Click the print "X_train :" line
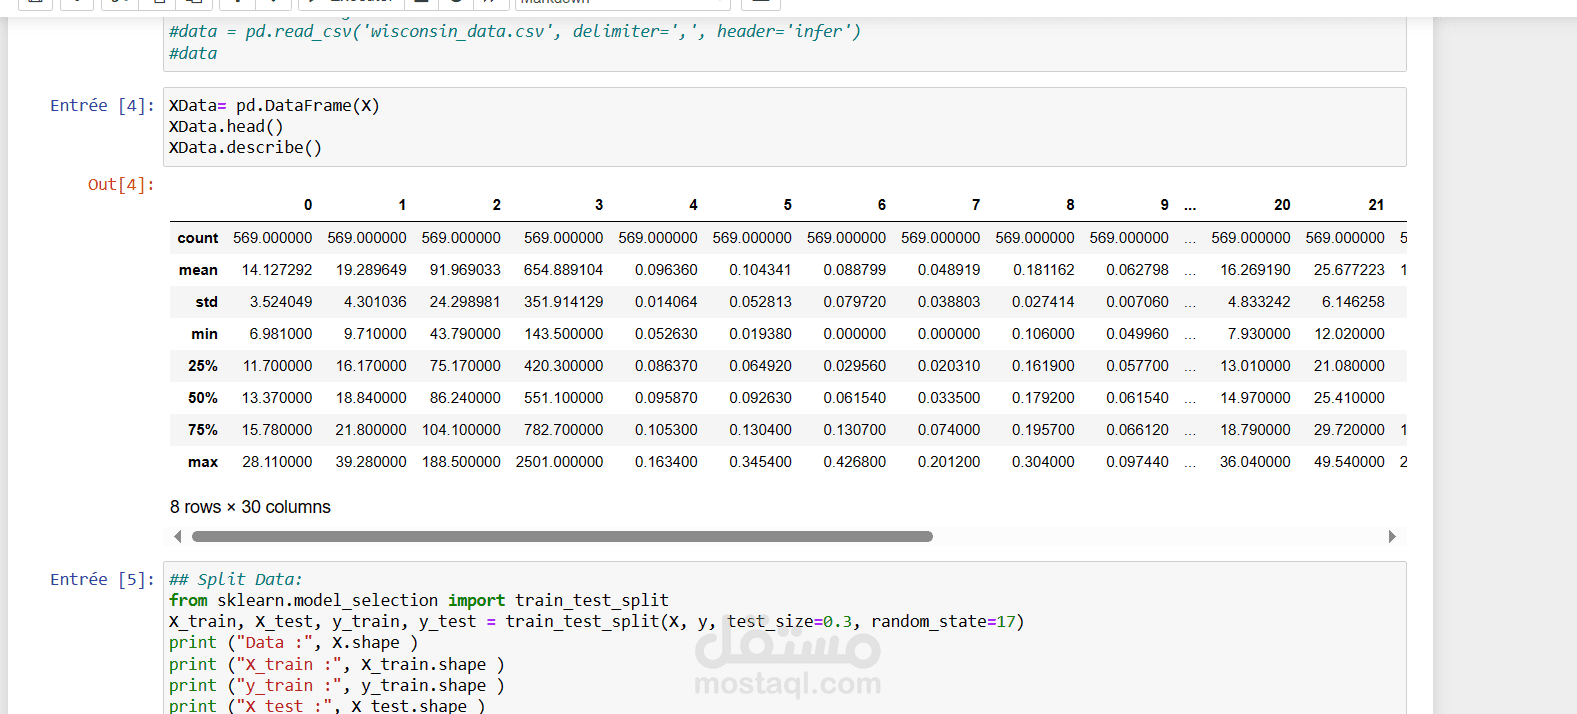The image size is (1577, 714). [337, 665]
